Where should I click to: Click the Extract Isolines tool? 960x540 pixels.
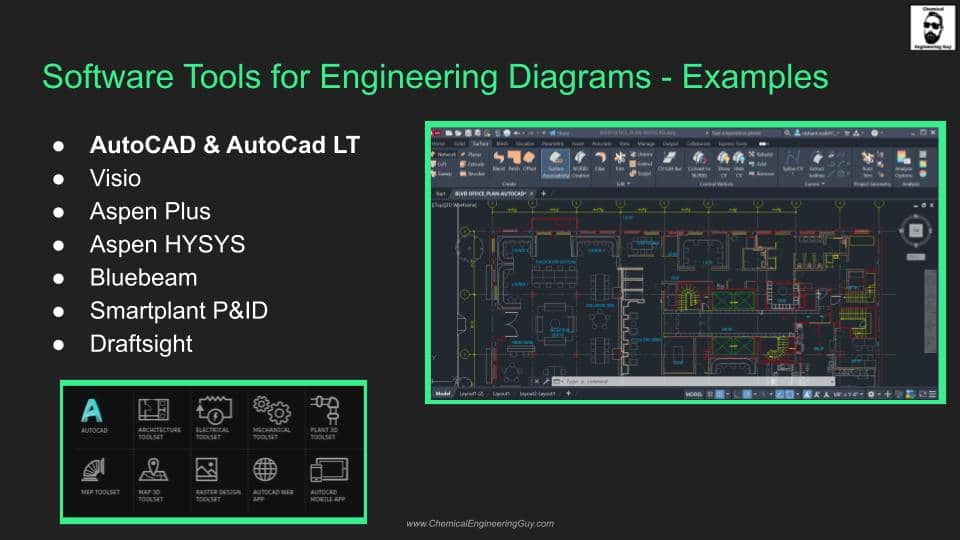(817, 164)
